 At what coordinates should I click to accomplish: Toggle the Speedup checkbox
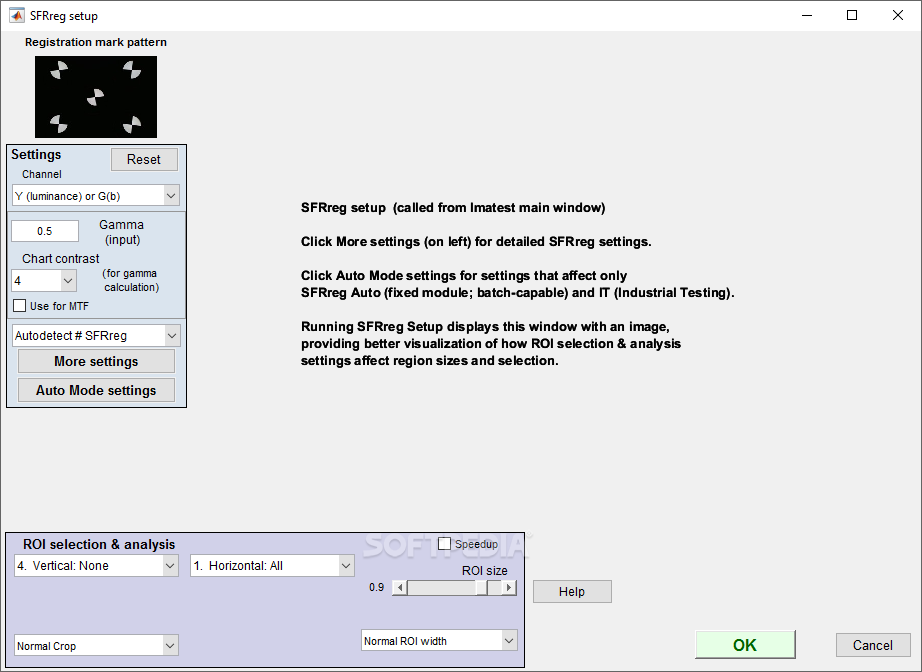(445, 544)
